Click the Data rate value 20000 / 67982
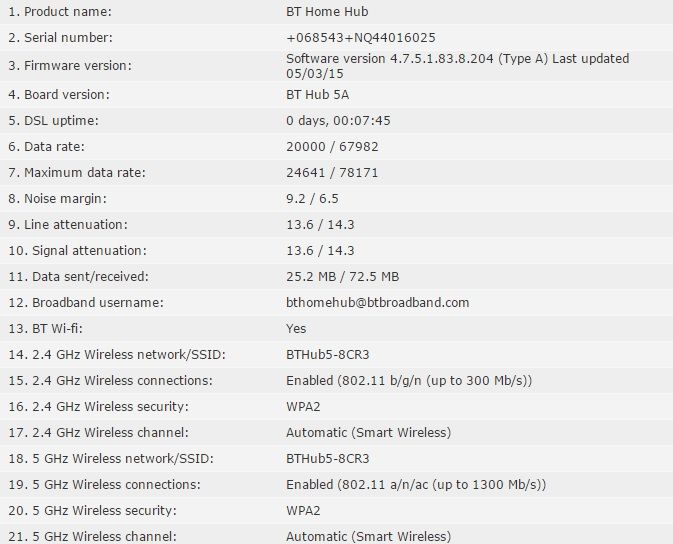The image size is (673, 544). pyautogui.click(x=332, y=147)
